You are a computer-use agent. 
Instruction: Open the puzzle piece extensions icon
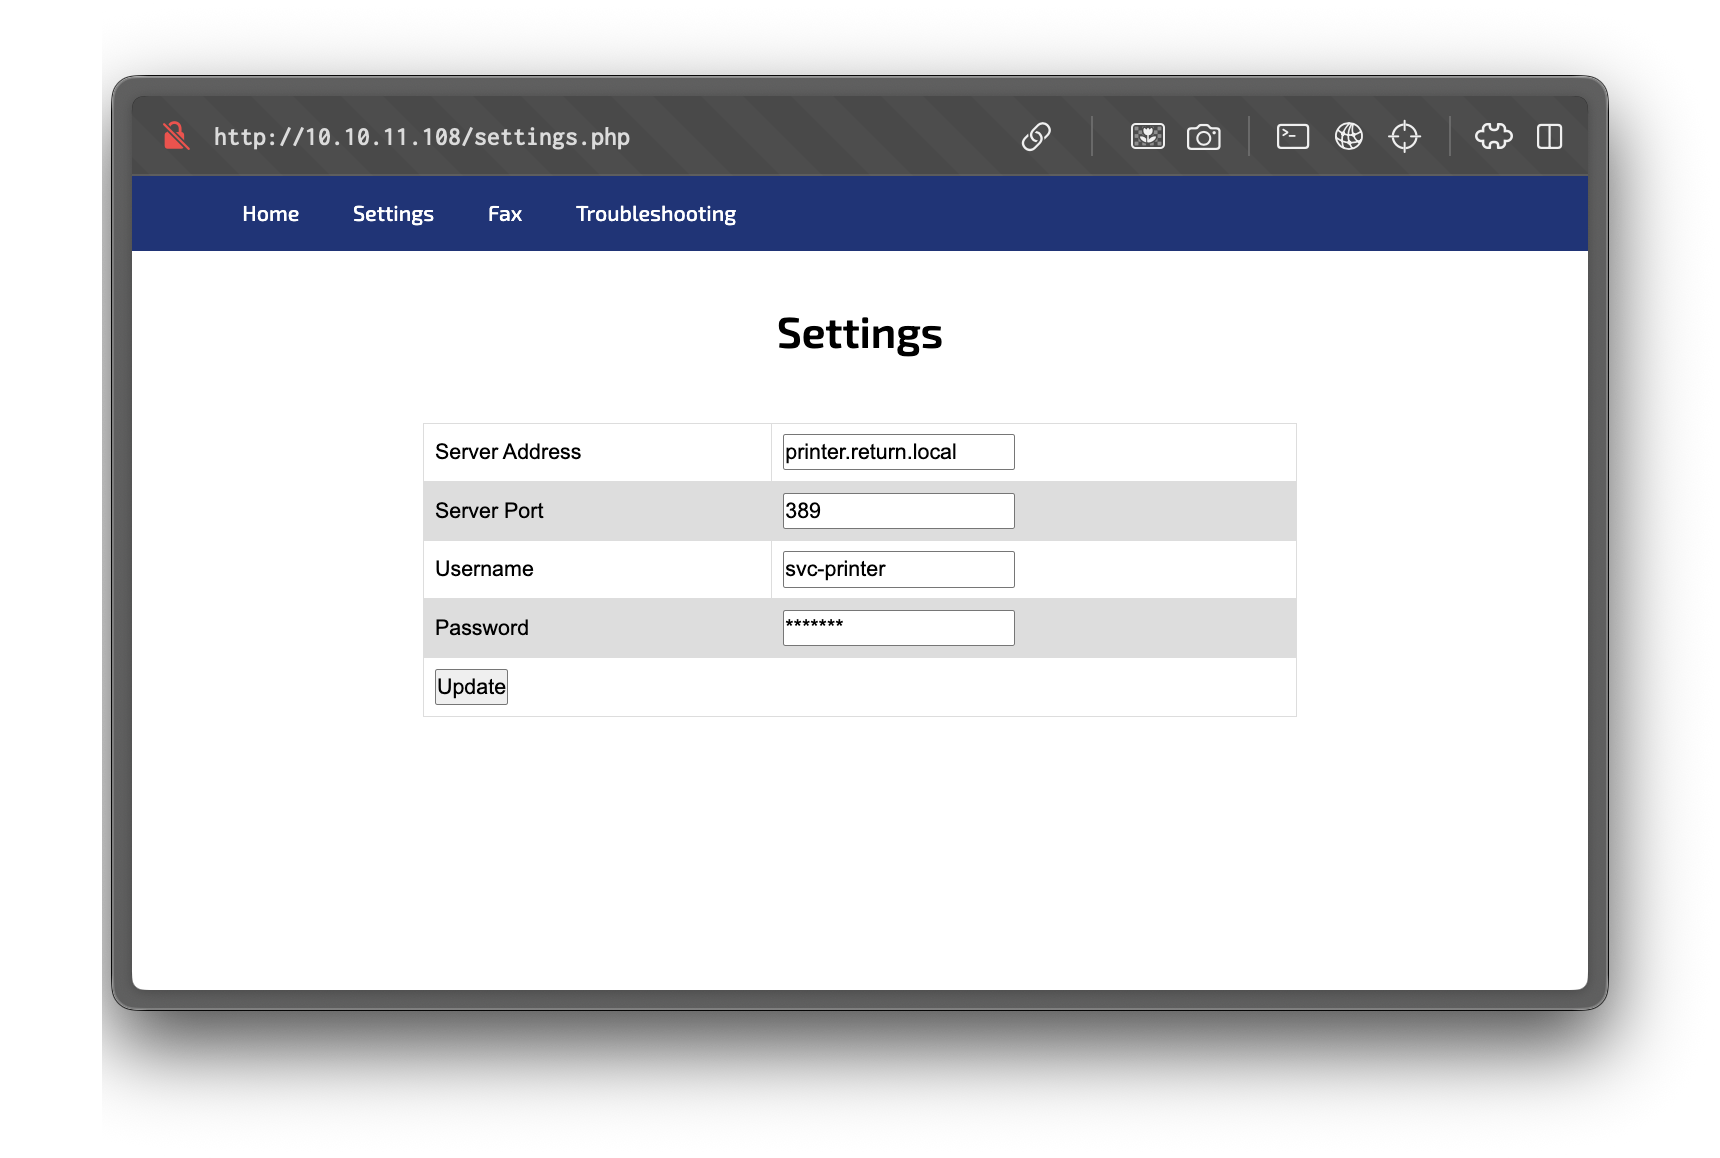pos(1493,136)
